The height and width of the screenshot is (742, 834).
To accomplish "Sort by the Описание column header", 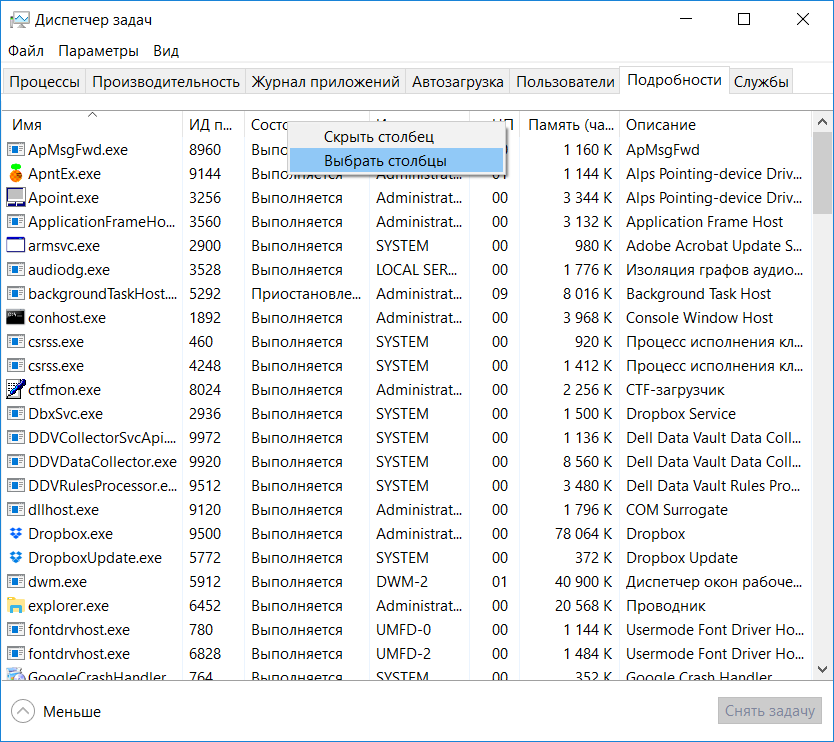I will click(x=660, y=125).
